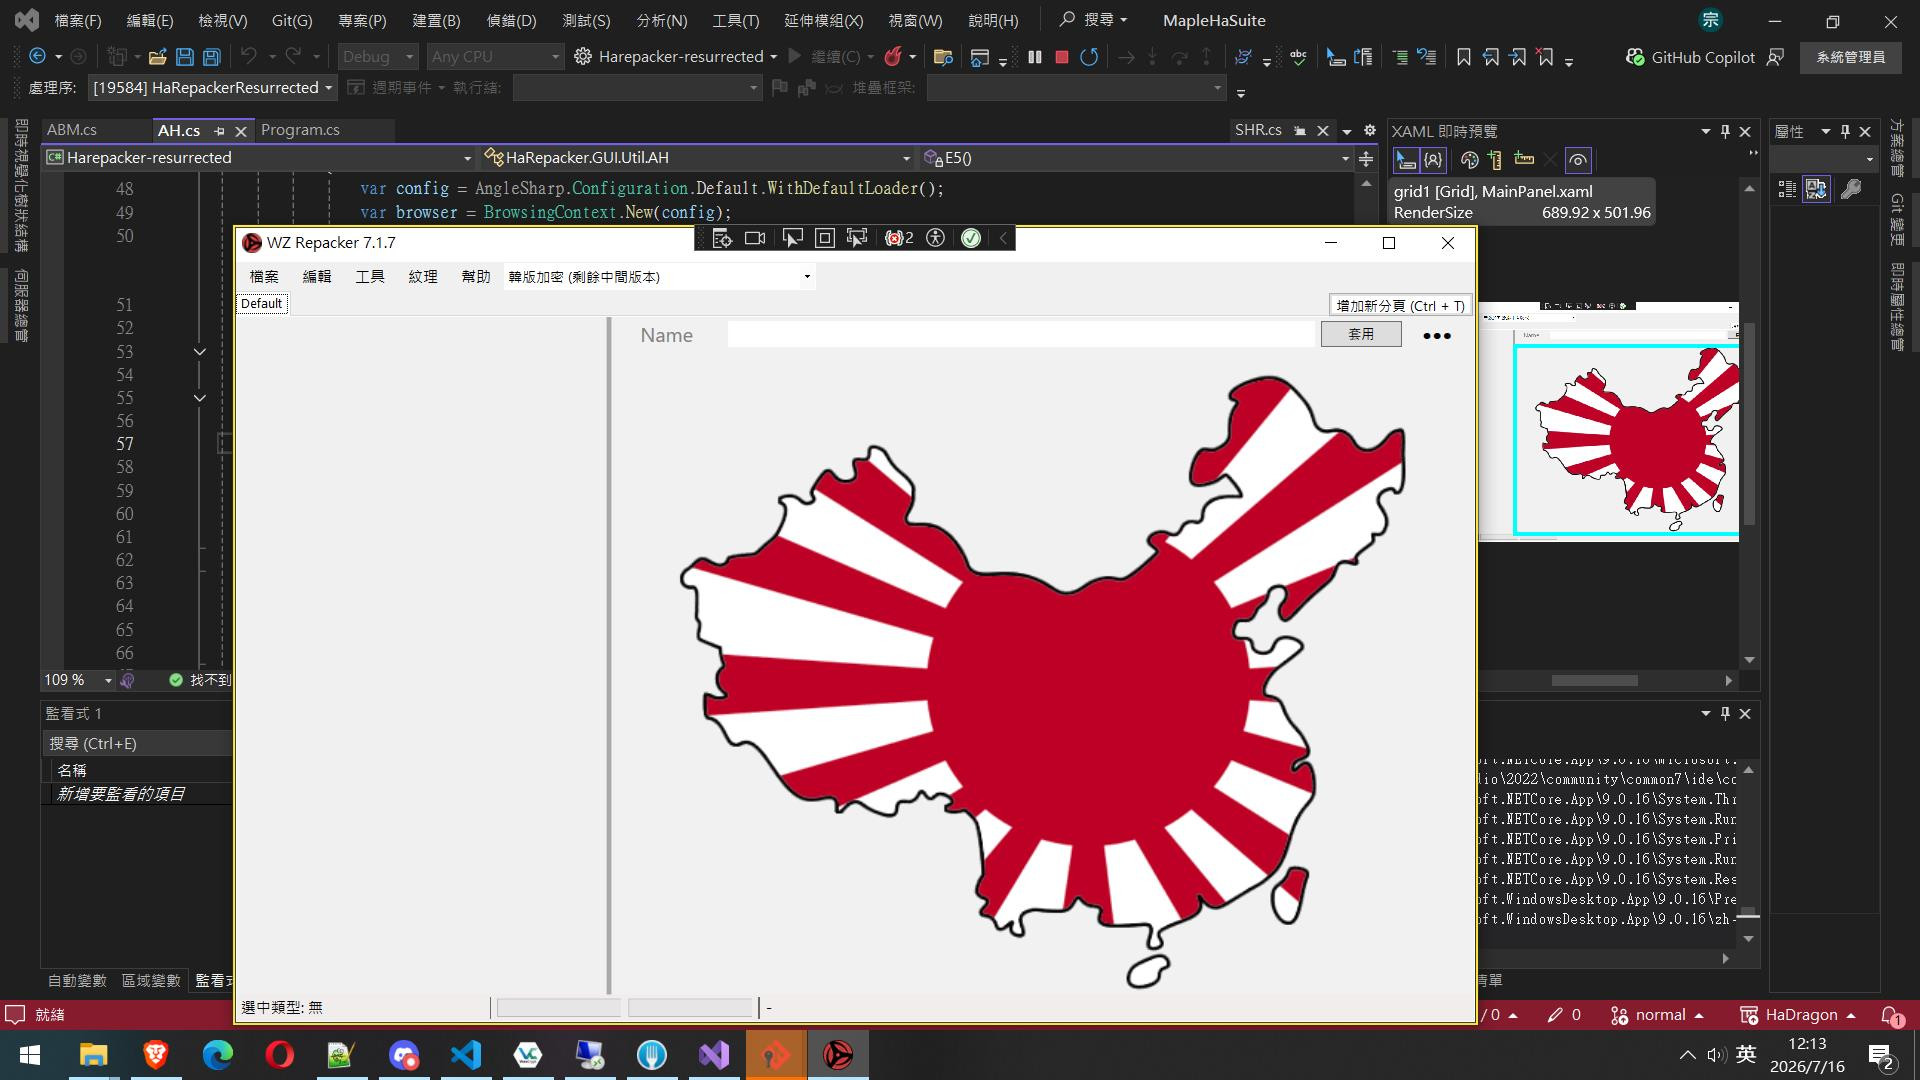Open the 偵錯(D) menu in Visual Studio
This screenshot has width=1920, height=1080.
point(512,20)
